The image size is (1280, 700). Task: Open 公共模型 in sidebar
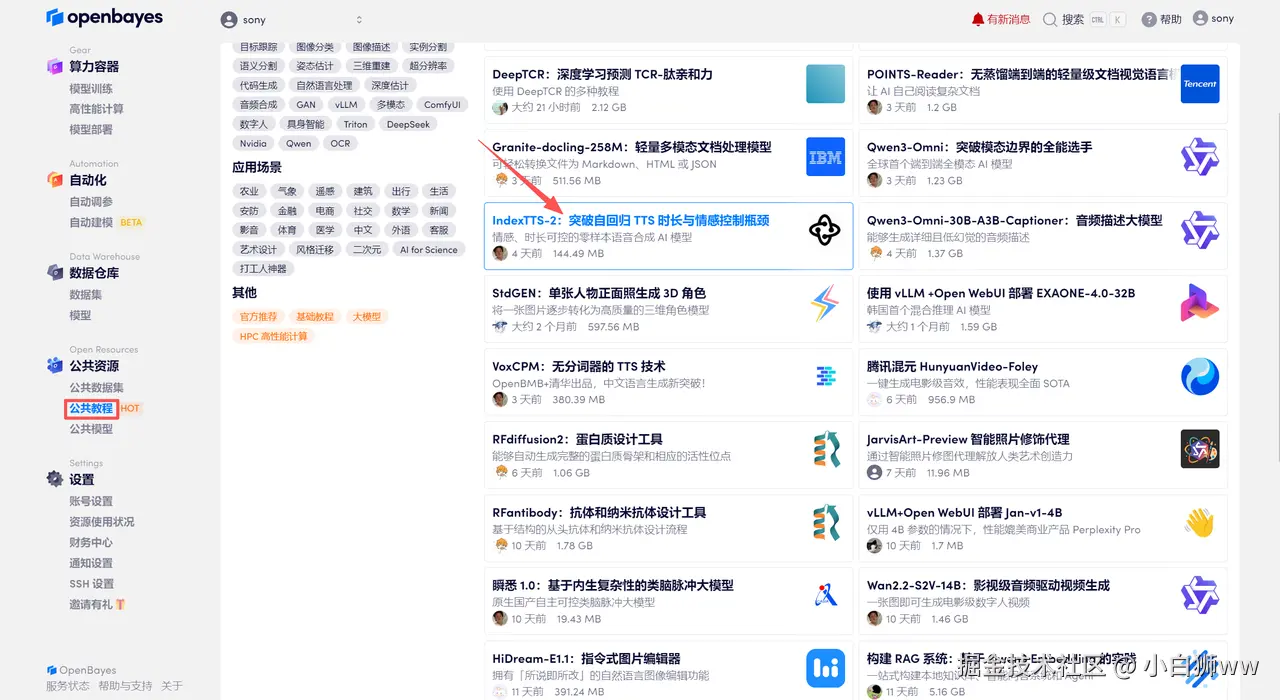coord(91,429)
